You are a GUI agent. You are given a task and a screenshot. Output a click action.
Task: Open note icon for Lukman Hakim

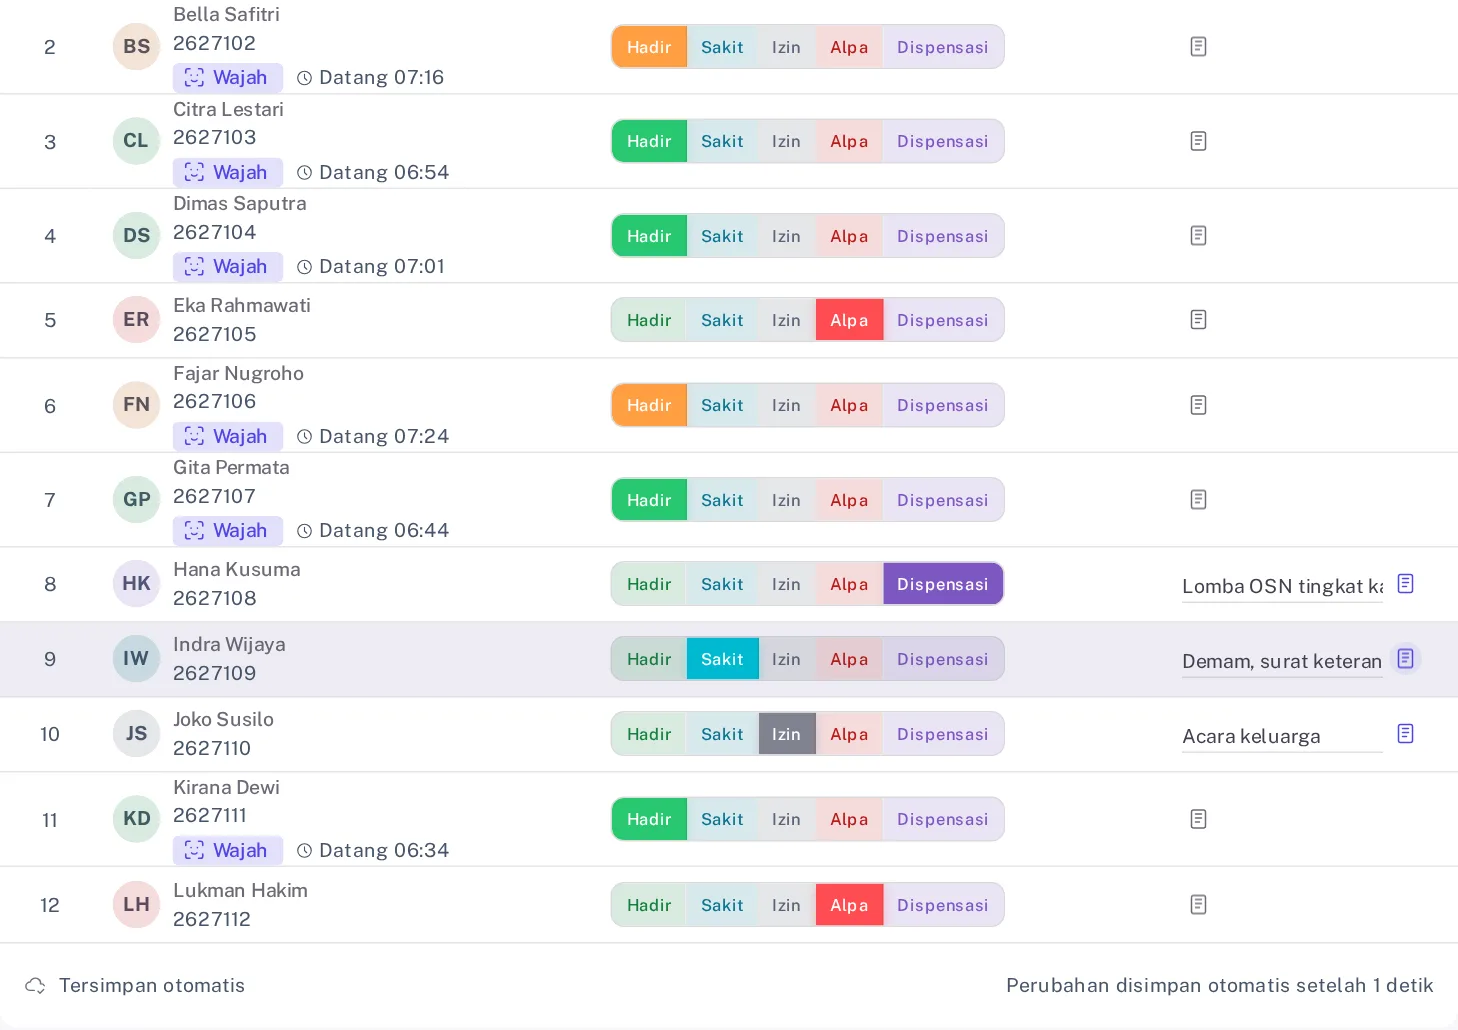tap(1198, 905)
